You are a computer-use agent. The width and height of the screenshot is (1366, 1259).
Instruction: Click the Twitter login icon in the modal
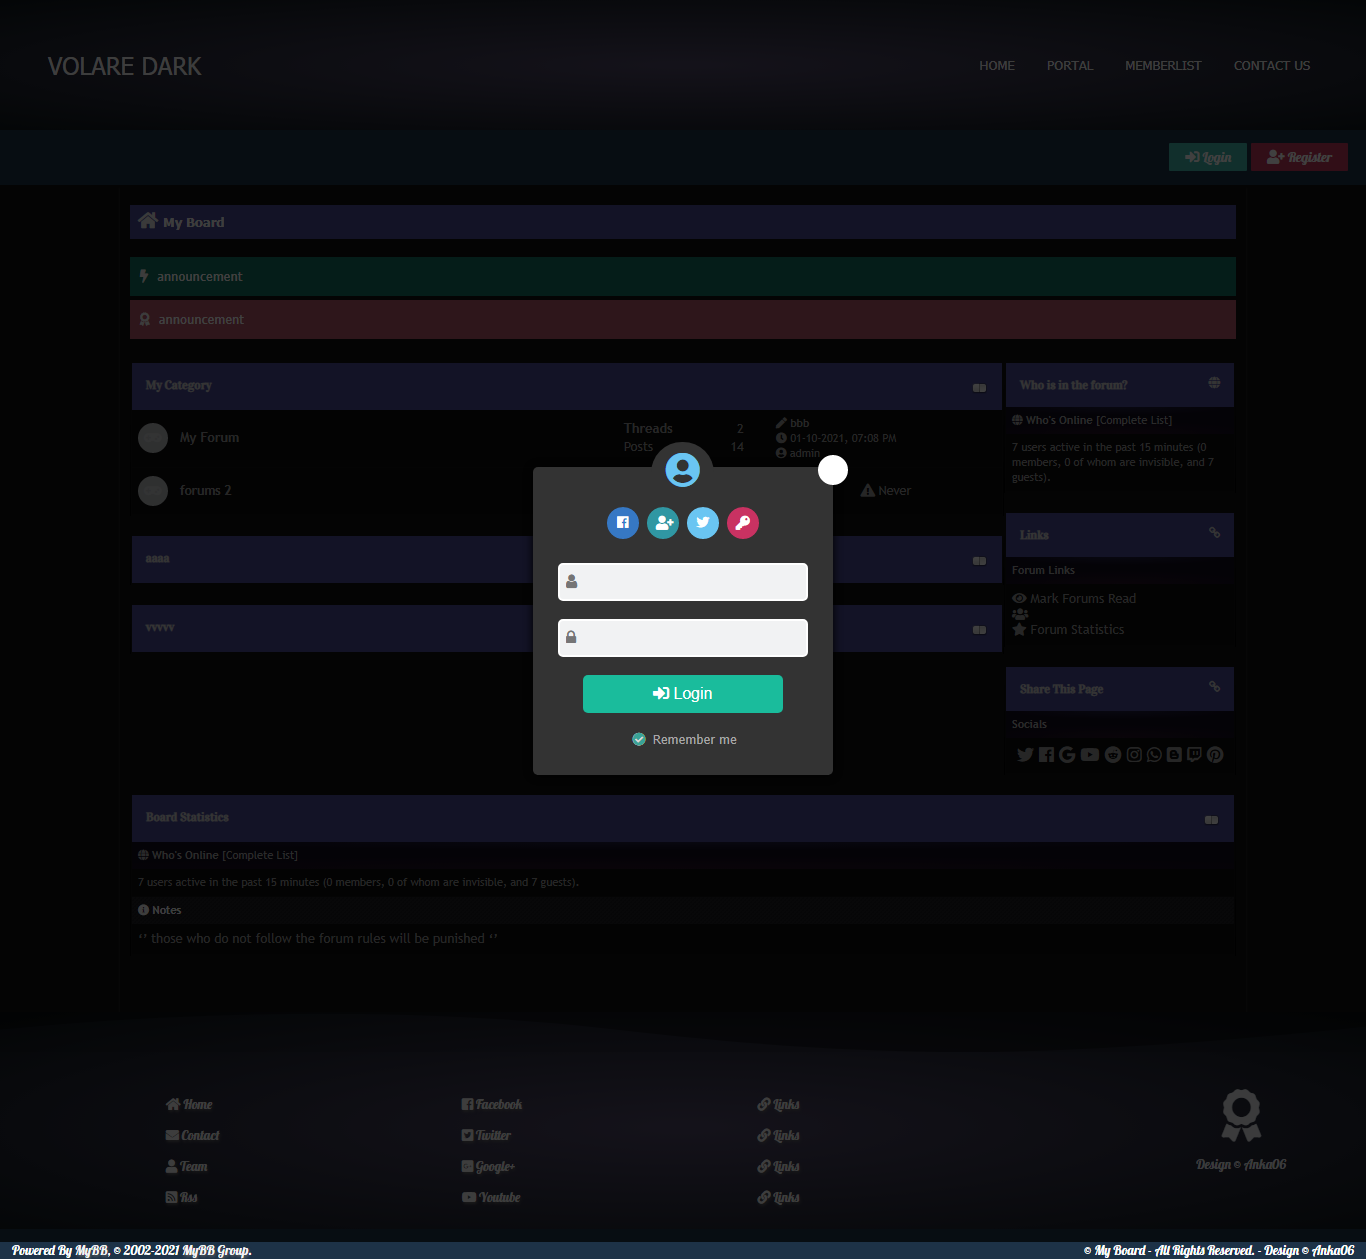pyautogui.click(x=703, y=523)
